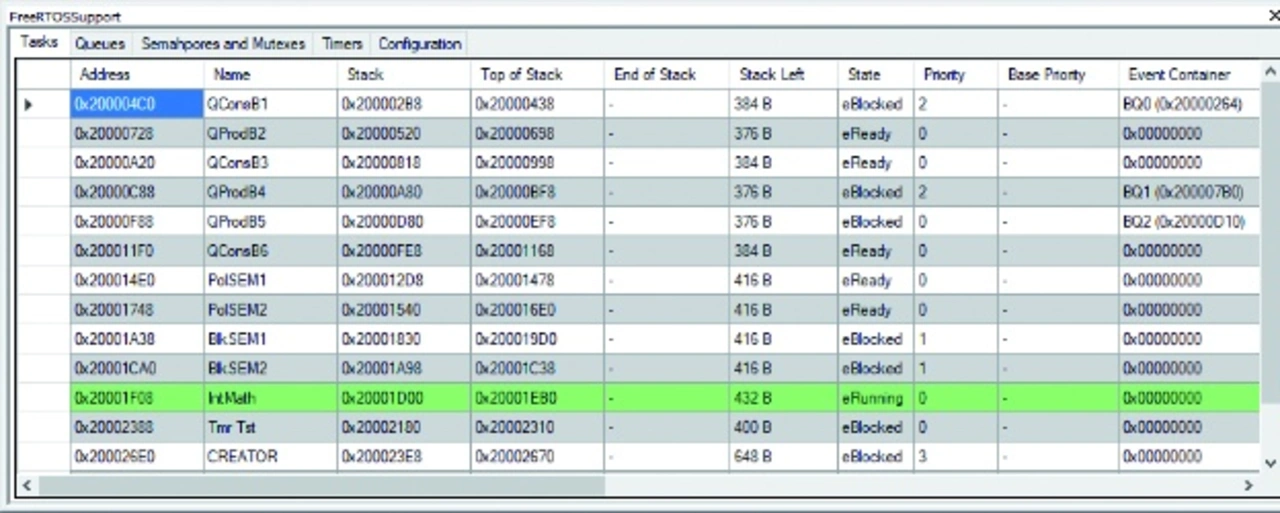Switch to the Queues tab
The width and height of the screenshot is (1280, 513).
coord(100,44)
